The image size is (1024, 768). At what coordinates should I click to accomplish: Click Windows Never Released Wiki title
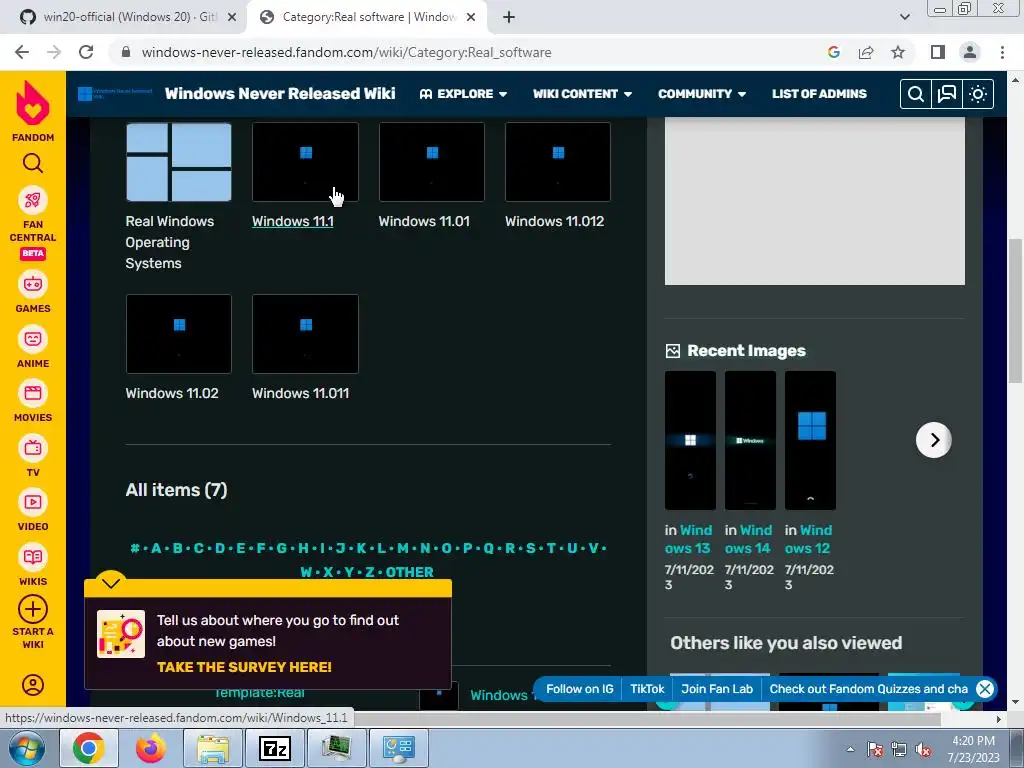pyautogui.click(x=280, y=93)
